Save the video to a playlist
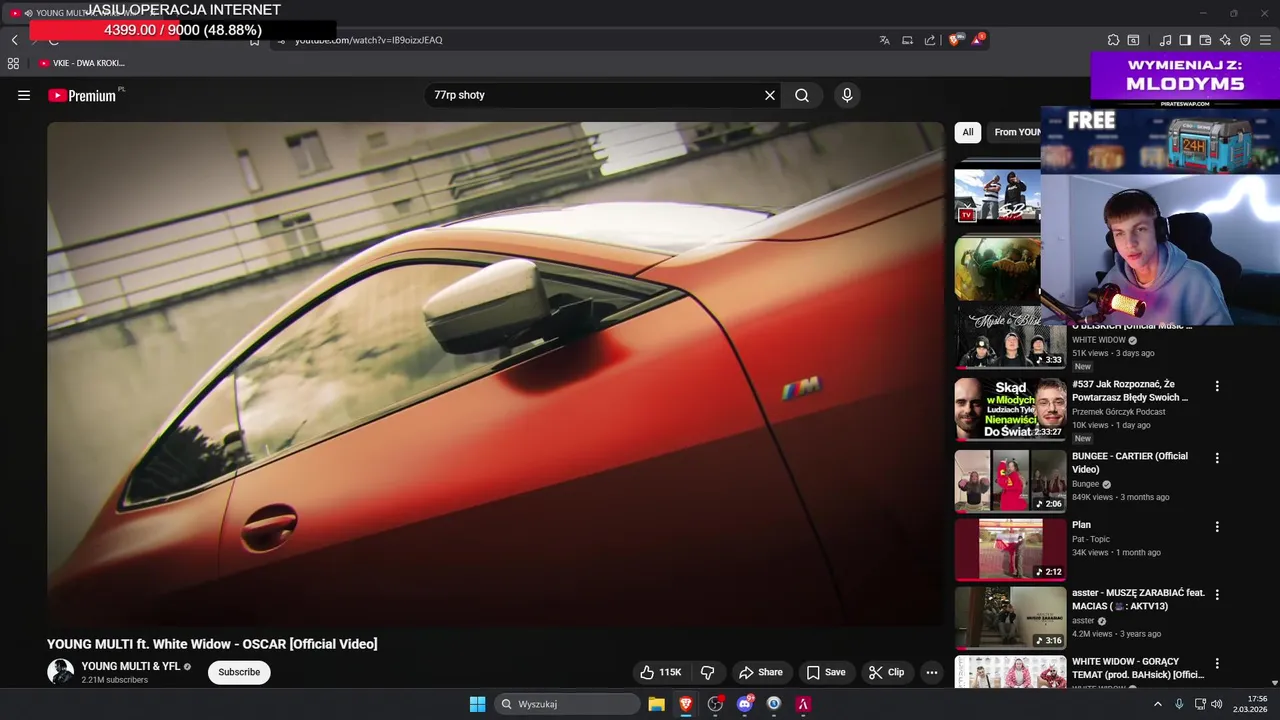 826,672
